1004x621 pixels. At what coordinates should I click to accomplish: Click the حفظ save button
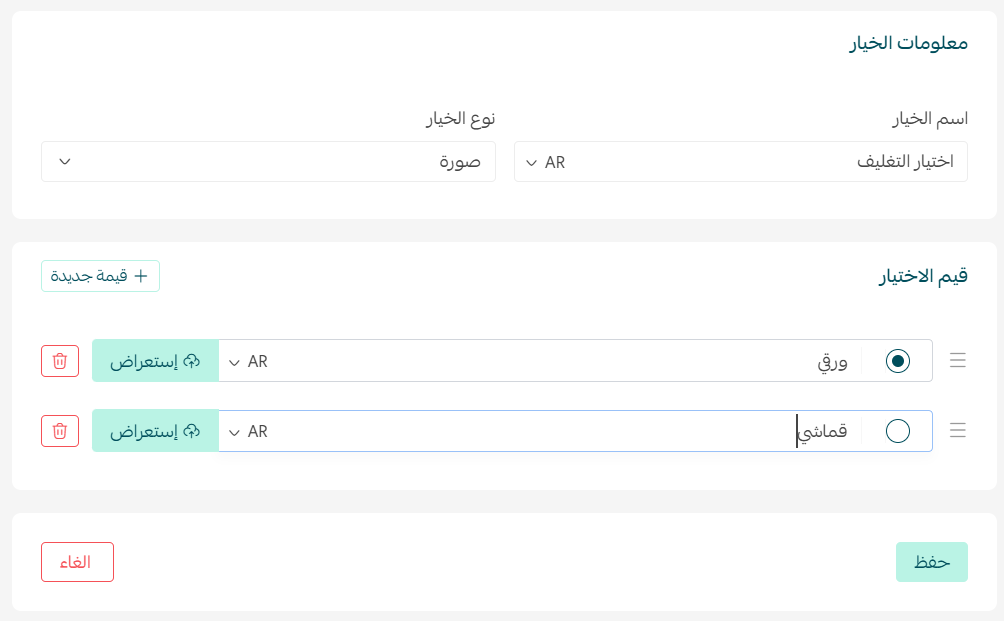coord(931,562)
